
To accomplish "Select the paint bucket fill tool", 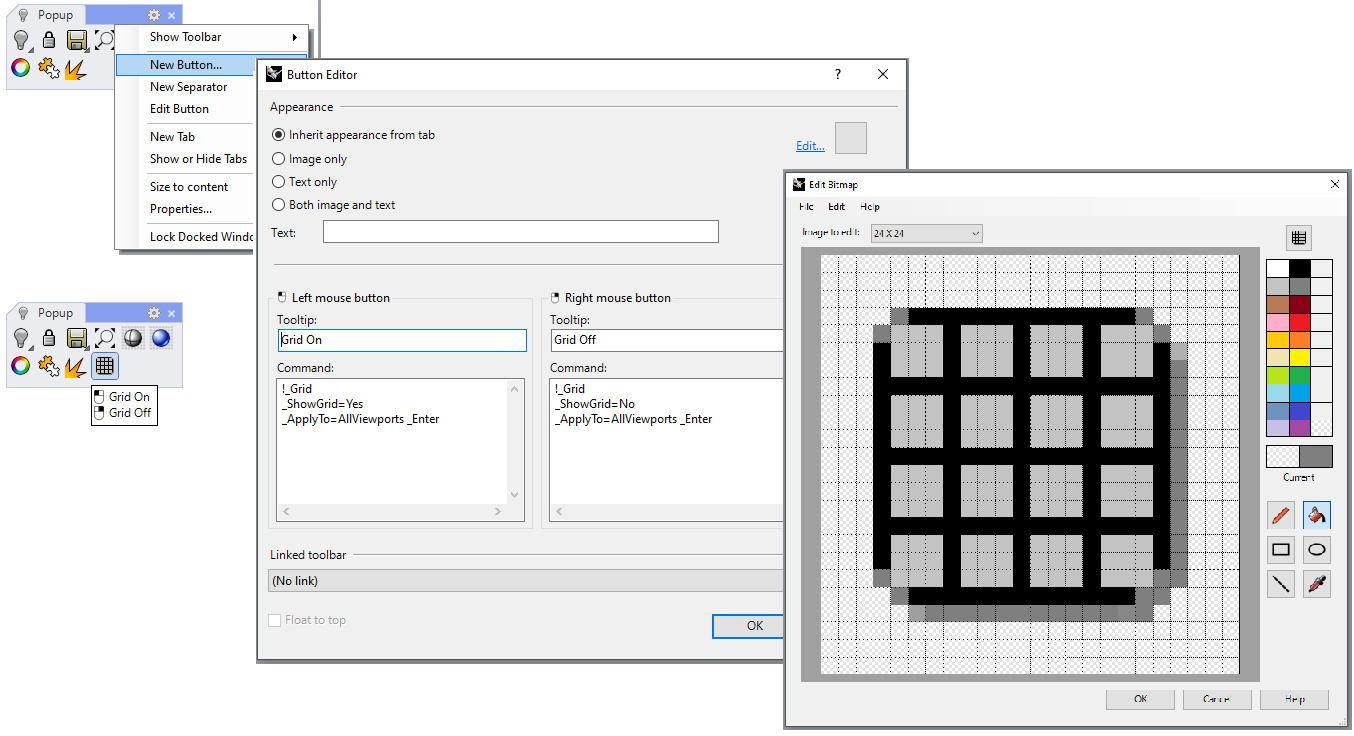I will coord(1317,515).
